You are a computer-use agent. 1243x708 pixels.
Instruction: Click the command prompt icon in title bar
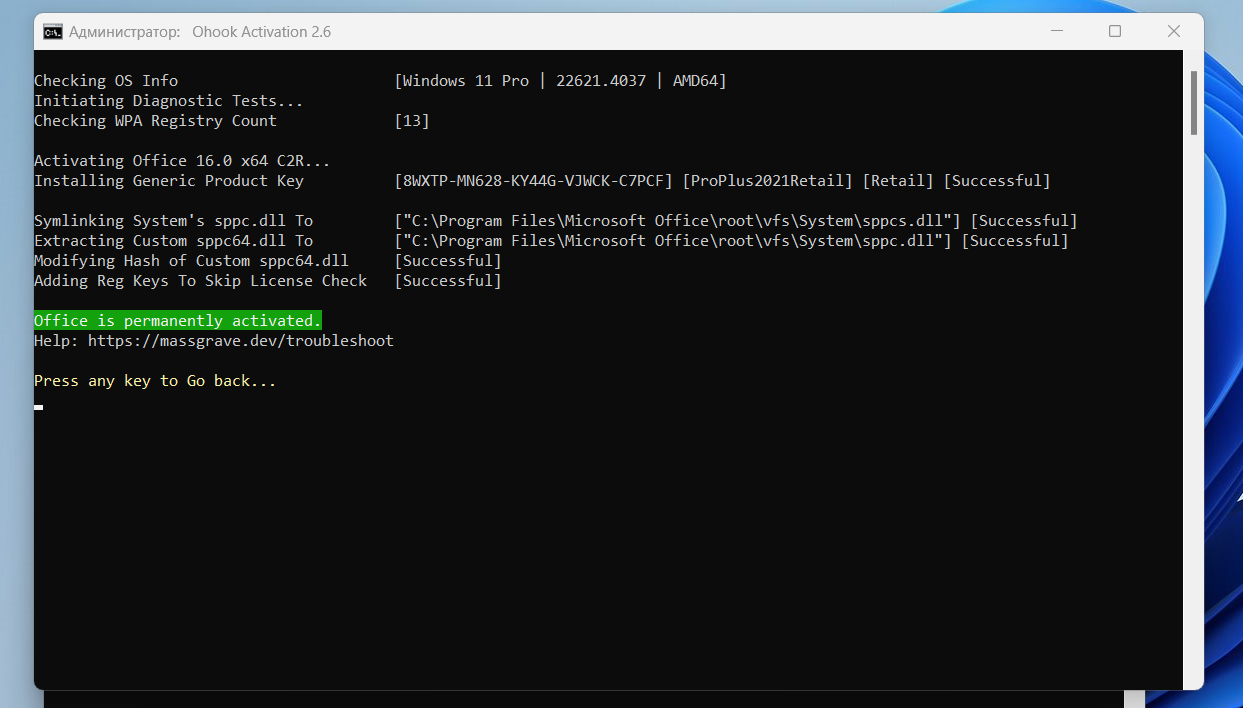point(53,32)
